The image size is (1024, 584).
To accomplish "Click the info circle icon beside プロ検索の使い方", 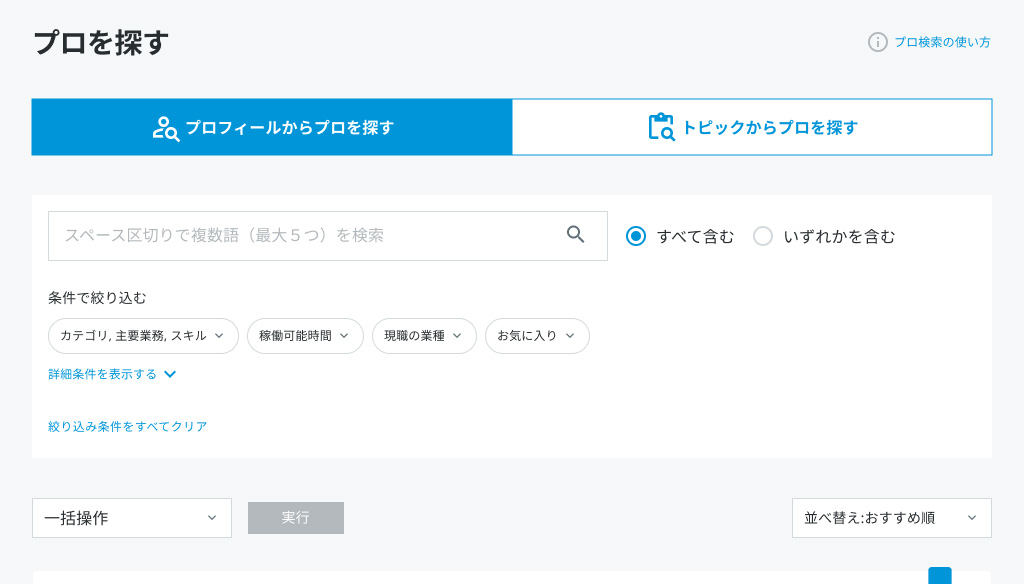I will coord(878,42).
